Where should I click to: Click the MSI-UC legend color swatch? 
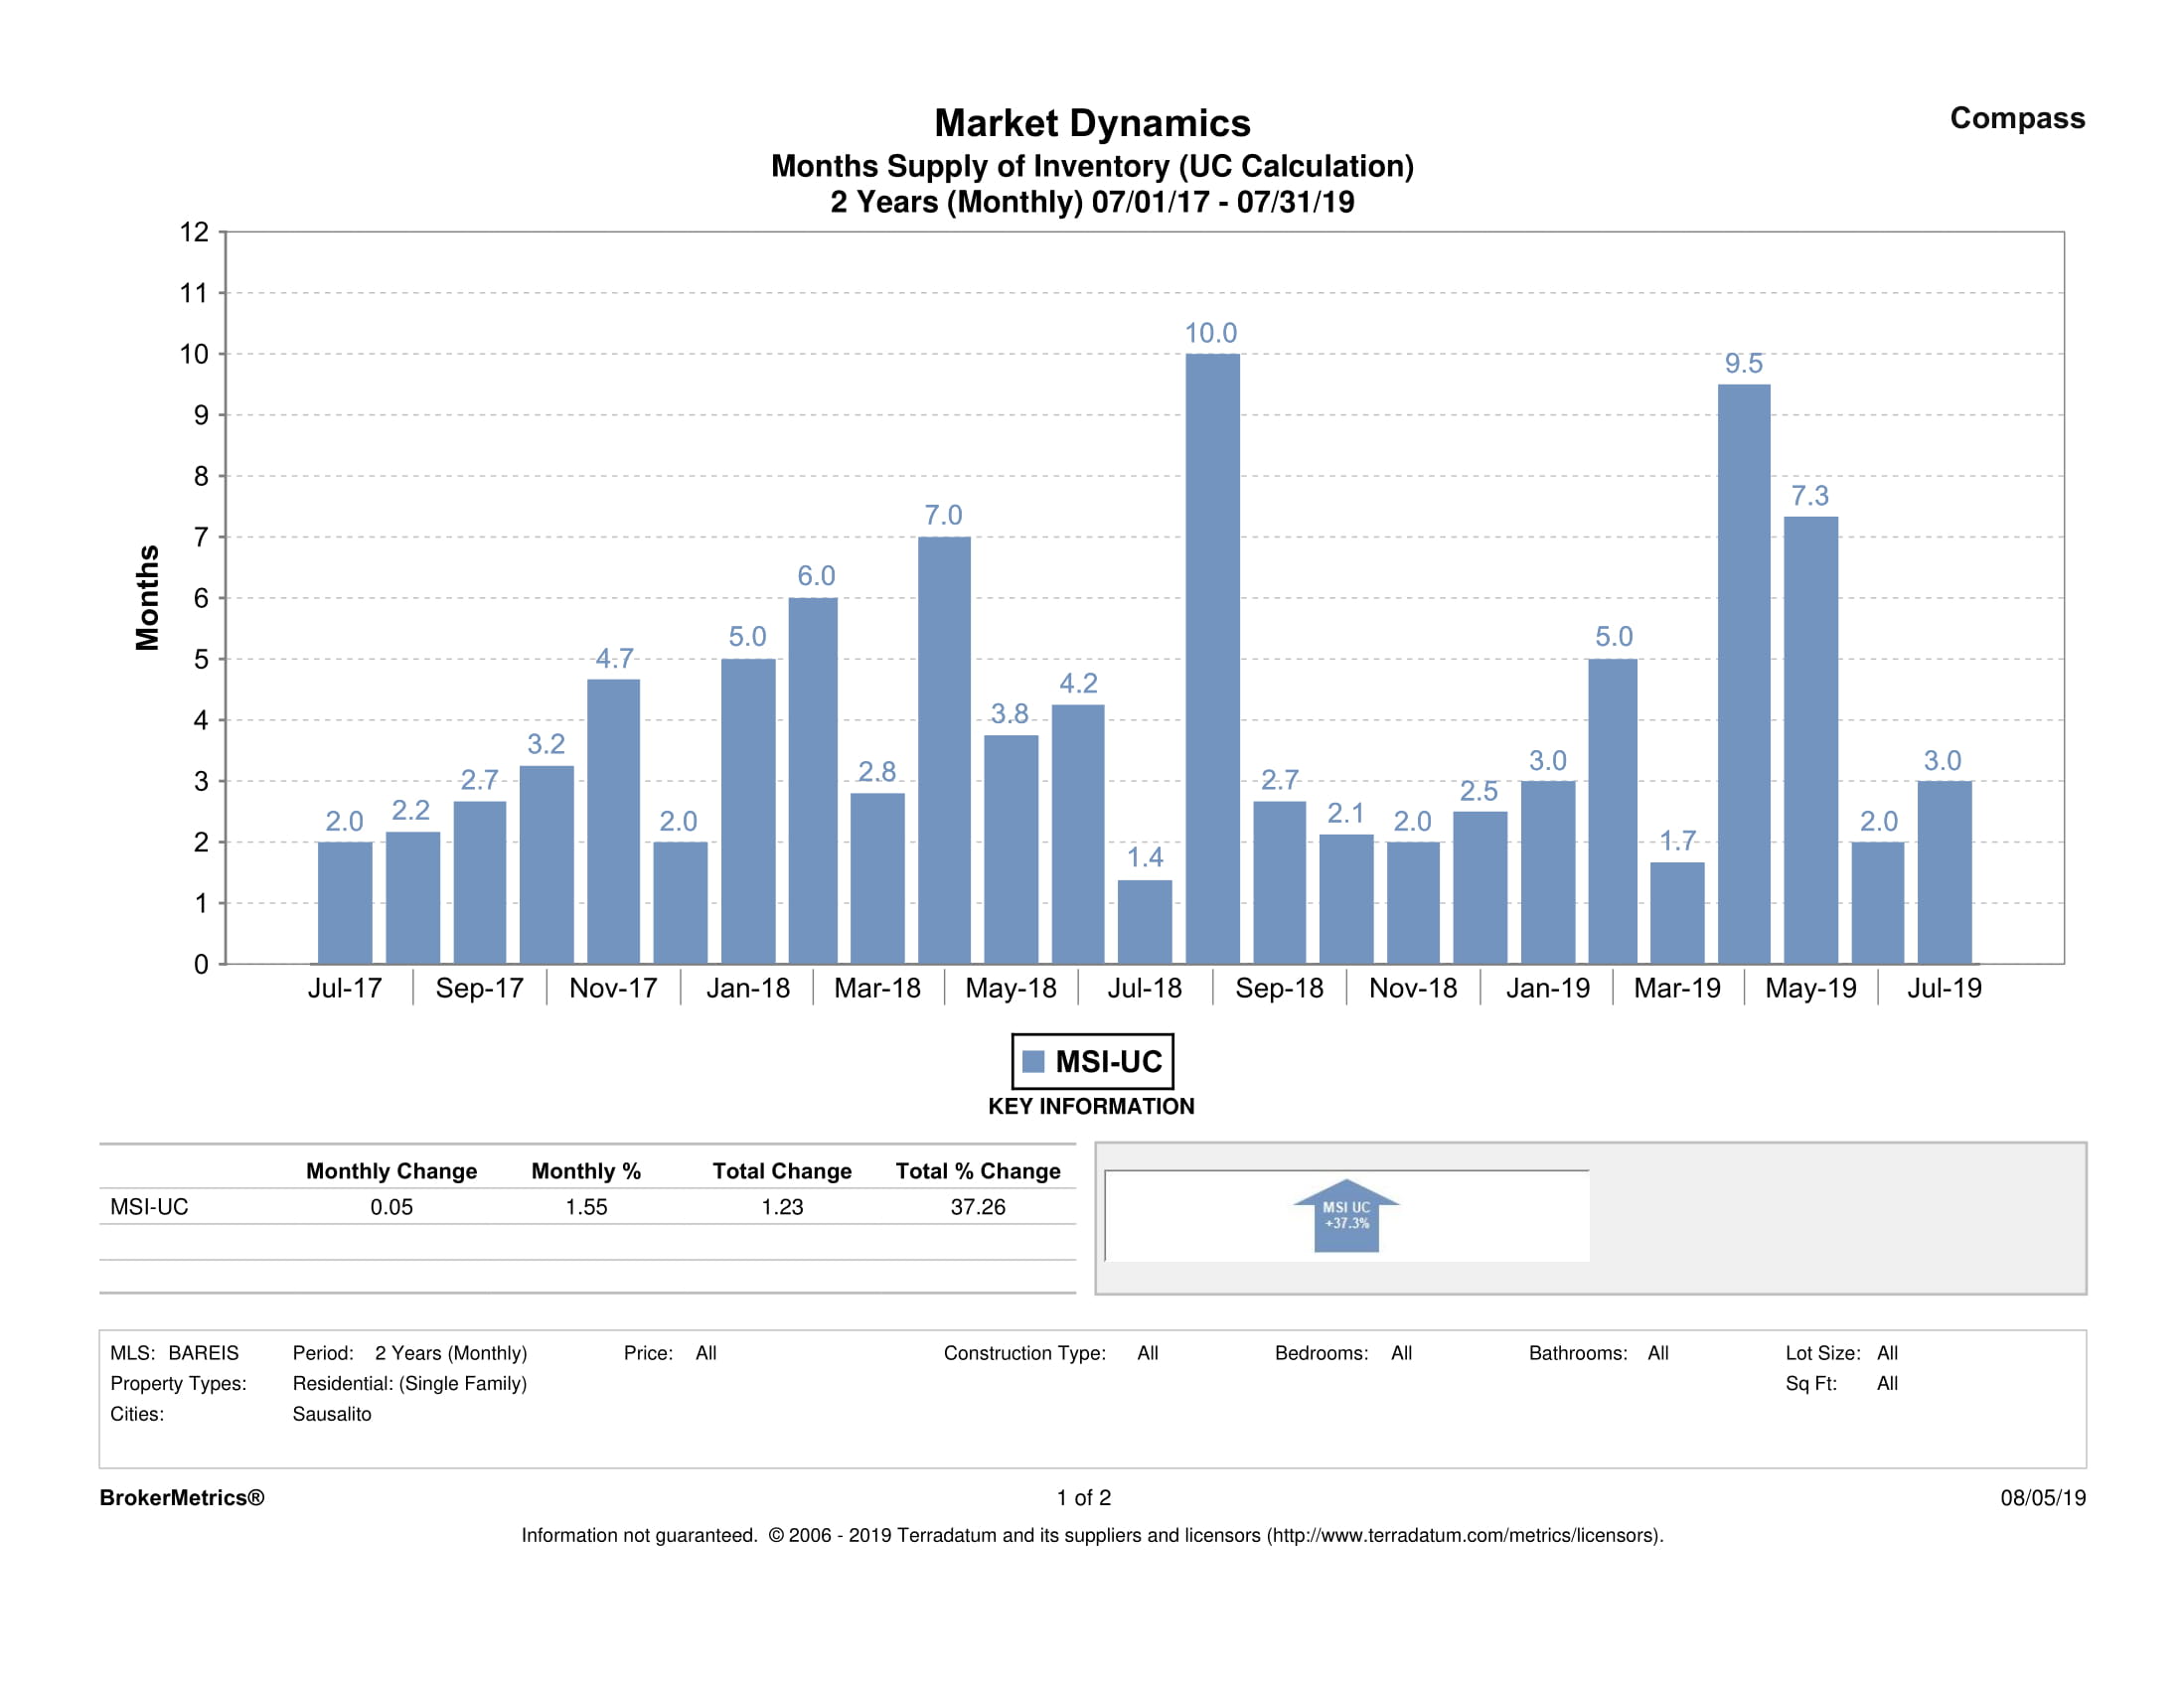pos(1034,1061)
